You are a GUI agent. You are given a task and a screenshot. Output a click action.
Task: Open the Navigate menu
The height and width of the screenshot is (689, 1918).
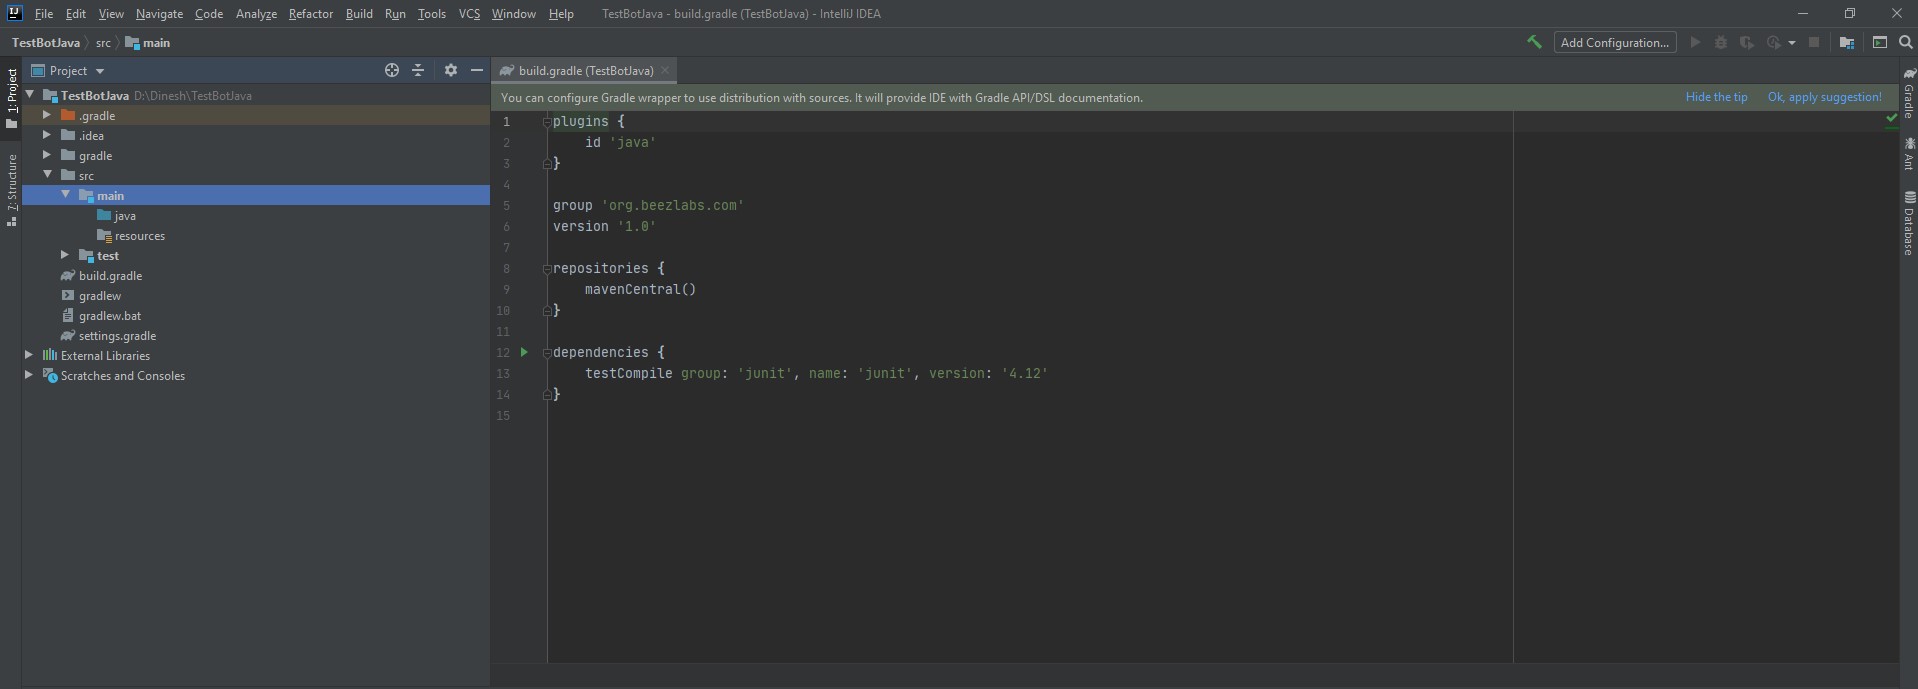click(159, 14)
